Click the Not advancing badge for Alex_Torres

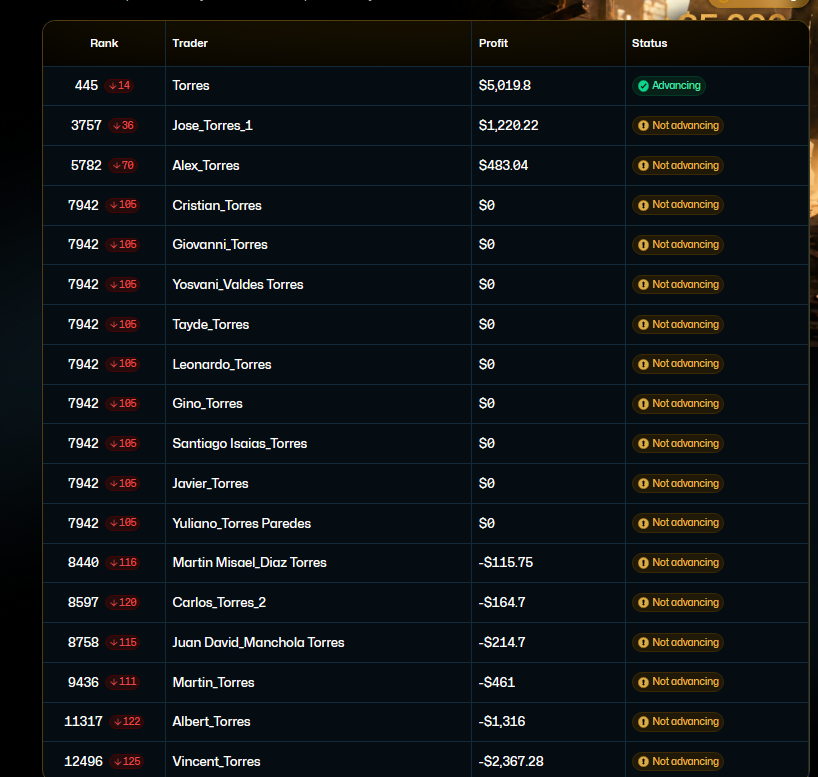[x=678, y=165]
